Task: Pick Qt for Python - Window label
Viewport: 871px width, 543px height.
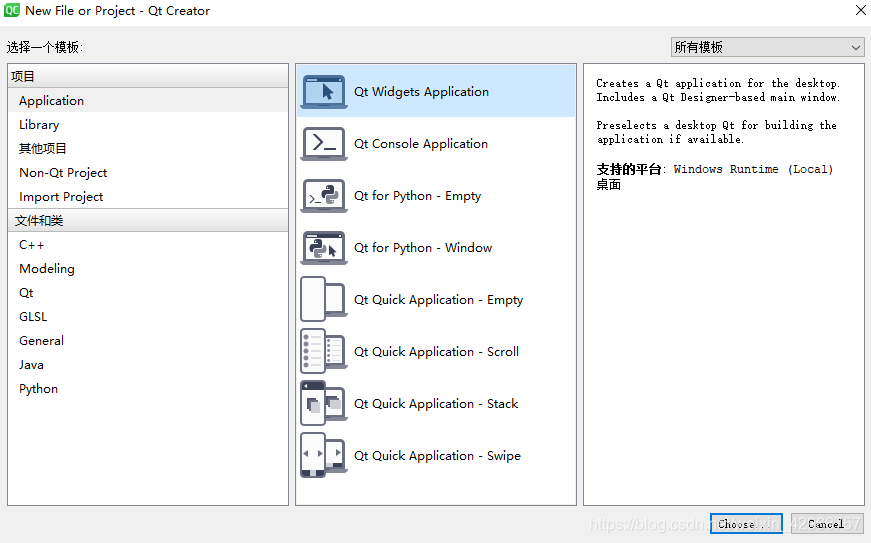Action: pos(423,248)
